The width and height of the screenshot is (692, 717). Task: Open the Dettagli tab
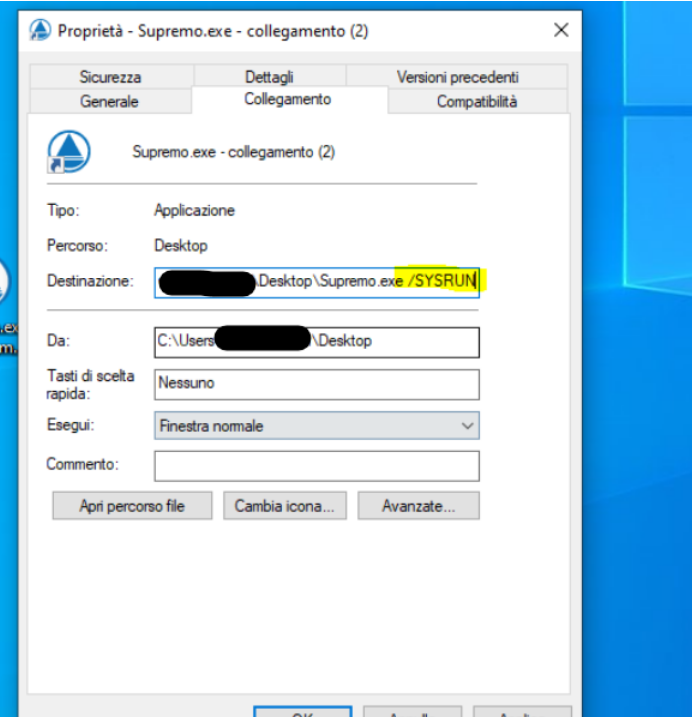tap(269, 77)
